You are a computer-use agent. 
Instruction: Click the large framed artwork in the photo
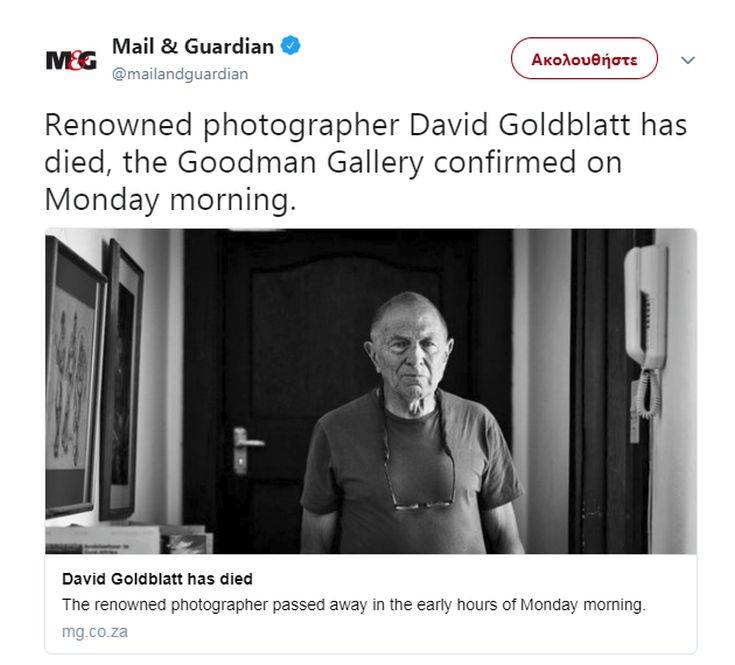tap(74, 377)
